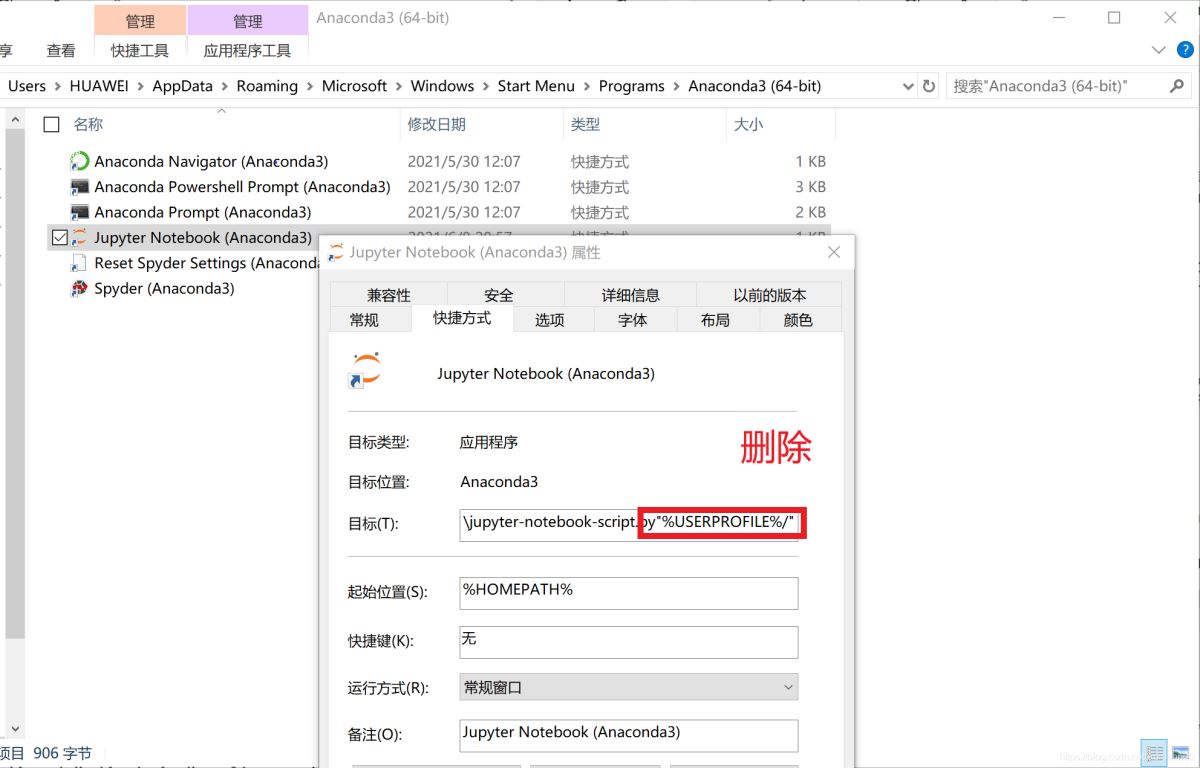Select the Reset Spyder Settings icon
1200x768 pixels.
(79, 263)
